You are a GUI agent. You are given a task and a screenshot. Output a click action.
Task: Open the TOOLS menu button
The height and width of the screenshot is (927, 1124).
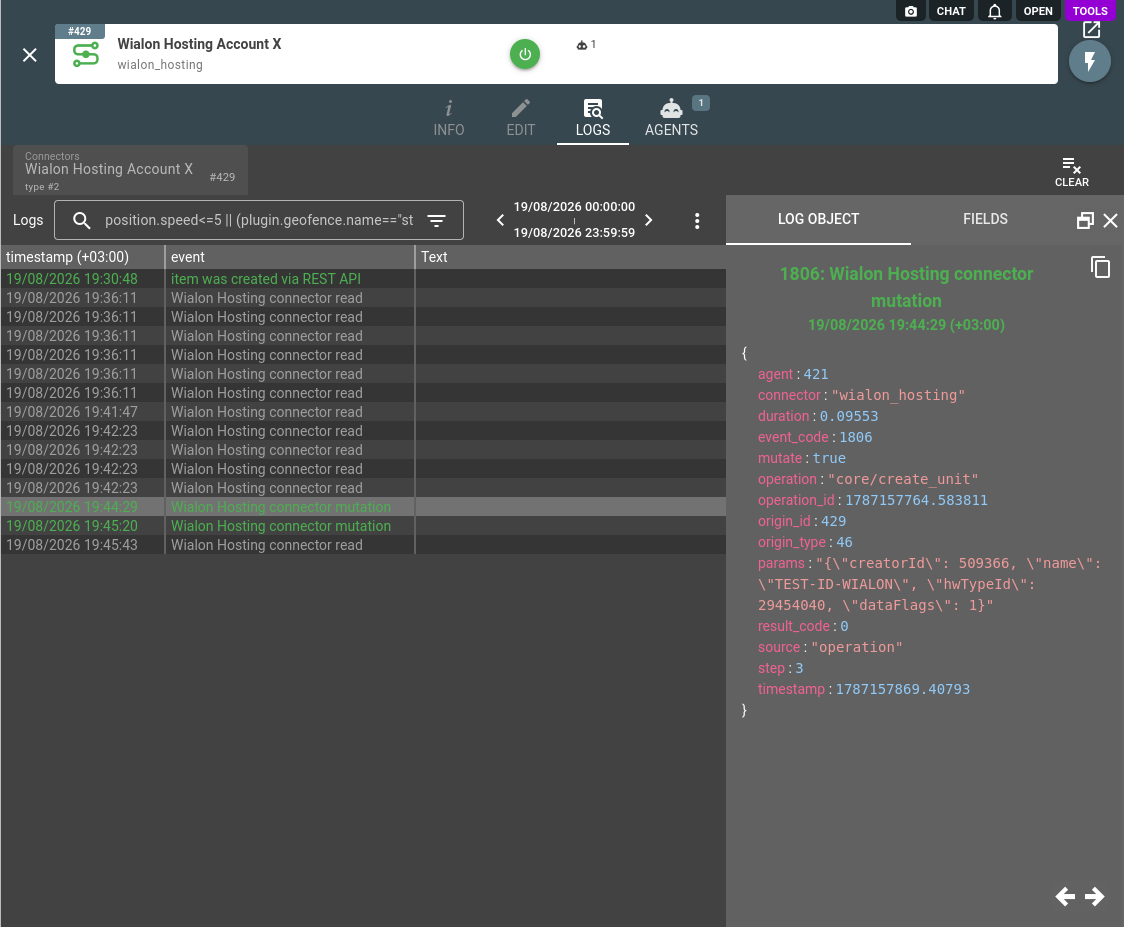pyautogui.click(x=1090, y=11)
